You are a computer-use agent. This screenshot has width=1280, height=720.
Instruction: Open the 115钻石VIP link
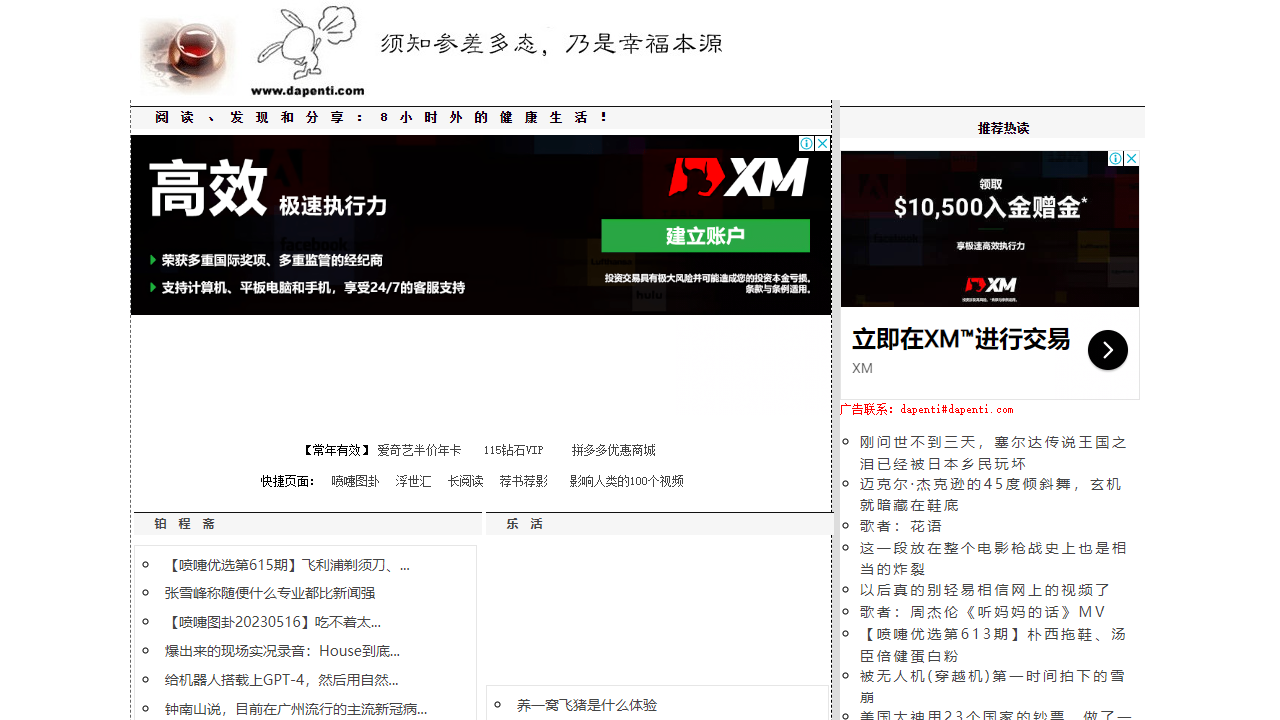pyautogui.click(x=513, y=450)
